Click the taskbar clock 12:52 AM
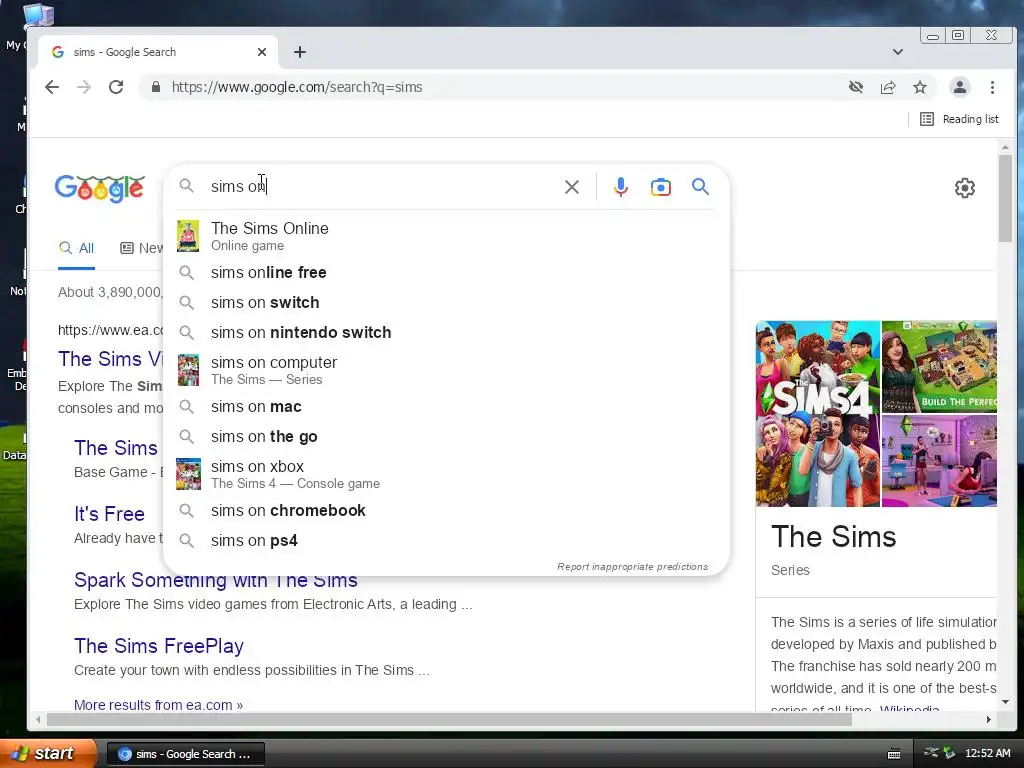The width and height of the screenshot is (1024, 768). click(987, 754)
